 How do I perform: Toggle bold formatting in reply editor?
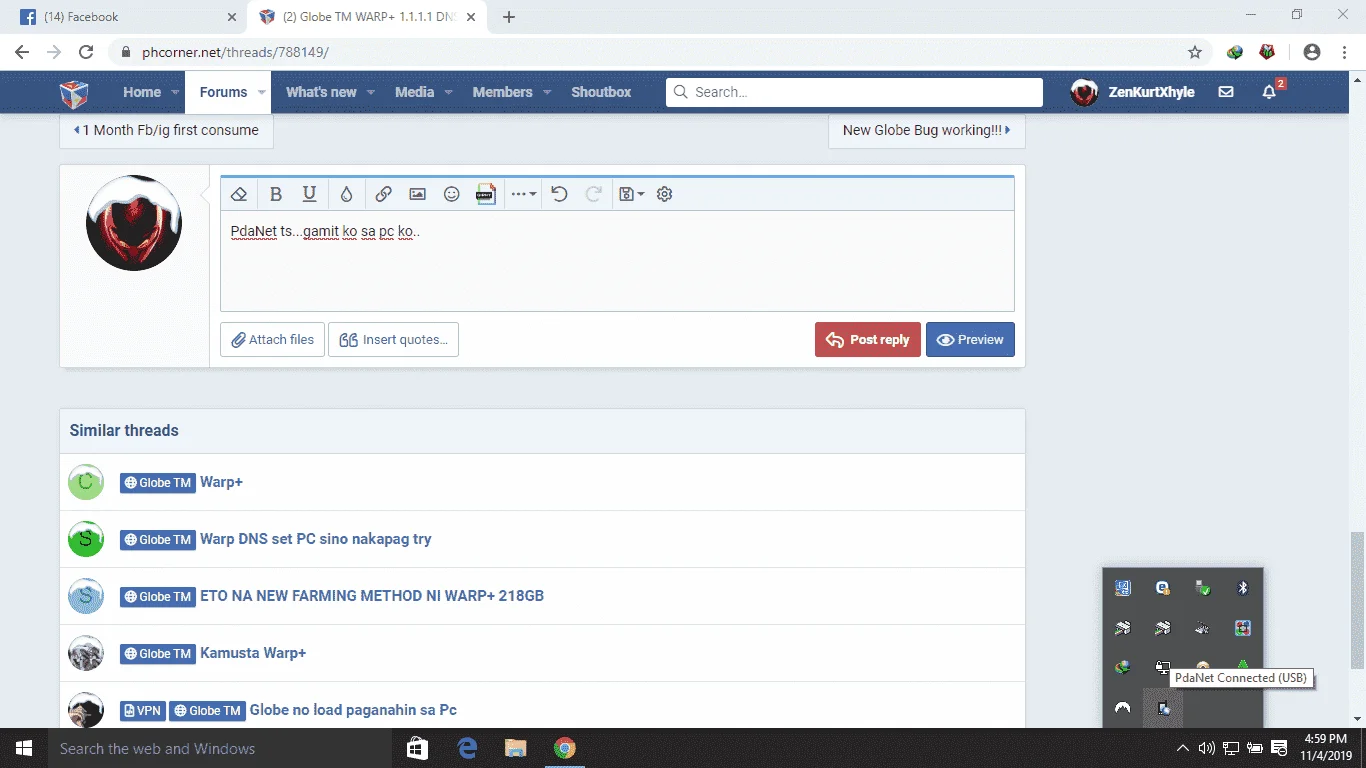276,194
